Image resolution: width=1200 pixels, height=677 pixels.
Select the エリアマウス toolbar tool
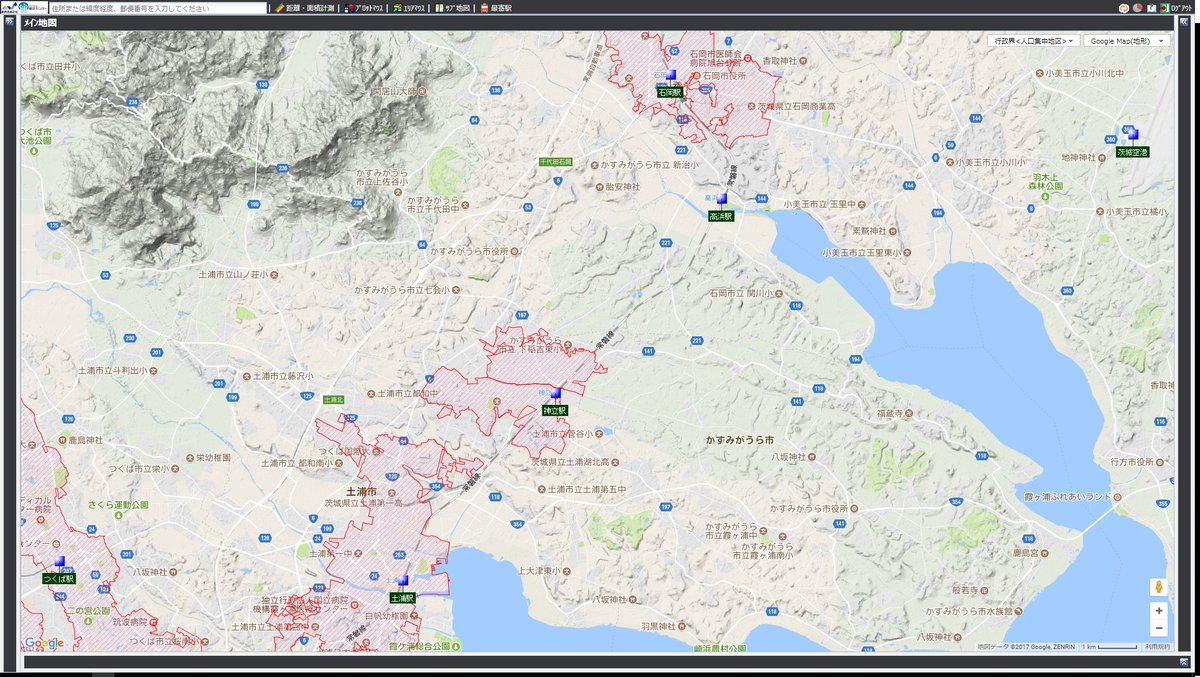pyautogui.click(x=410, y=8)
